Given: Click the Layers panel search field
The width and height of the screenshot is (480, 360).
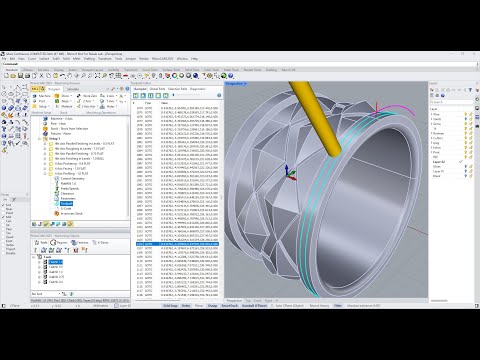Looking at the screenshot, I should point(451,102).
